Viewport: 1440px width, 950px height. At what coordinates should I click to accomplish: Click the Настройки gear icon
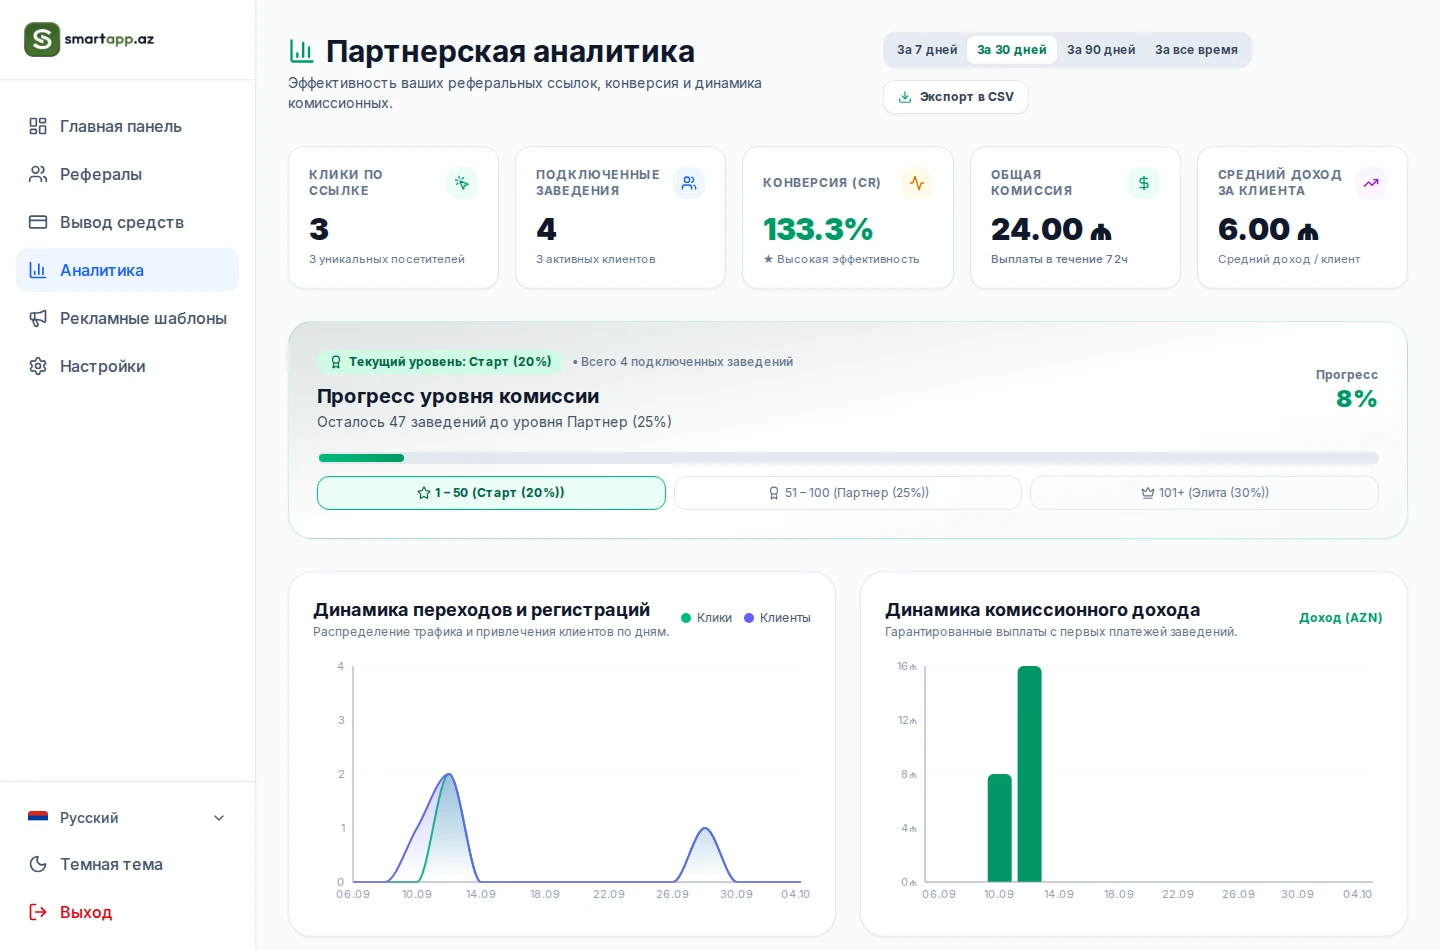coord(38,366)
